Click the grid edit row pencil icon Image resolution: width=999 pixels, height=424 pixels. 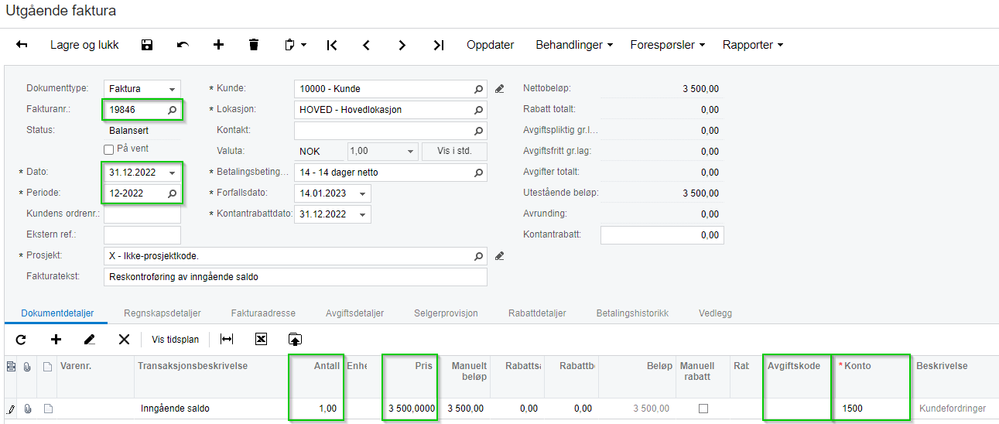tap(89, 340)
